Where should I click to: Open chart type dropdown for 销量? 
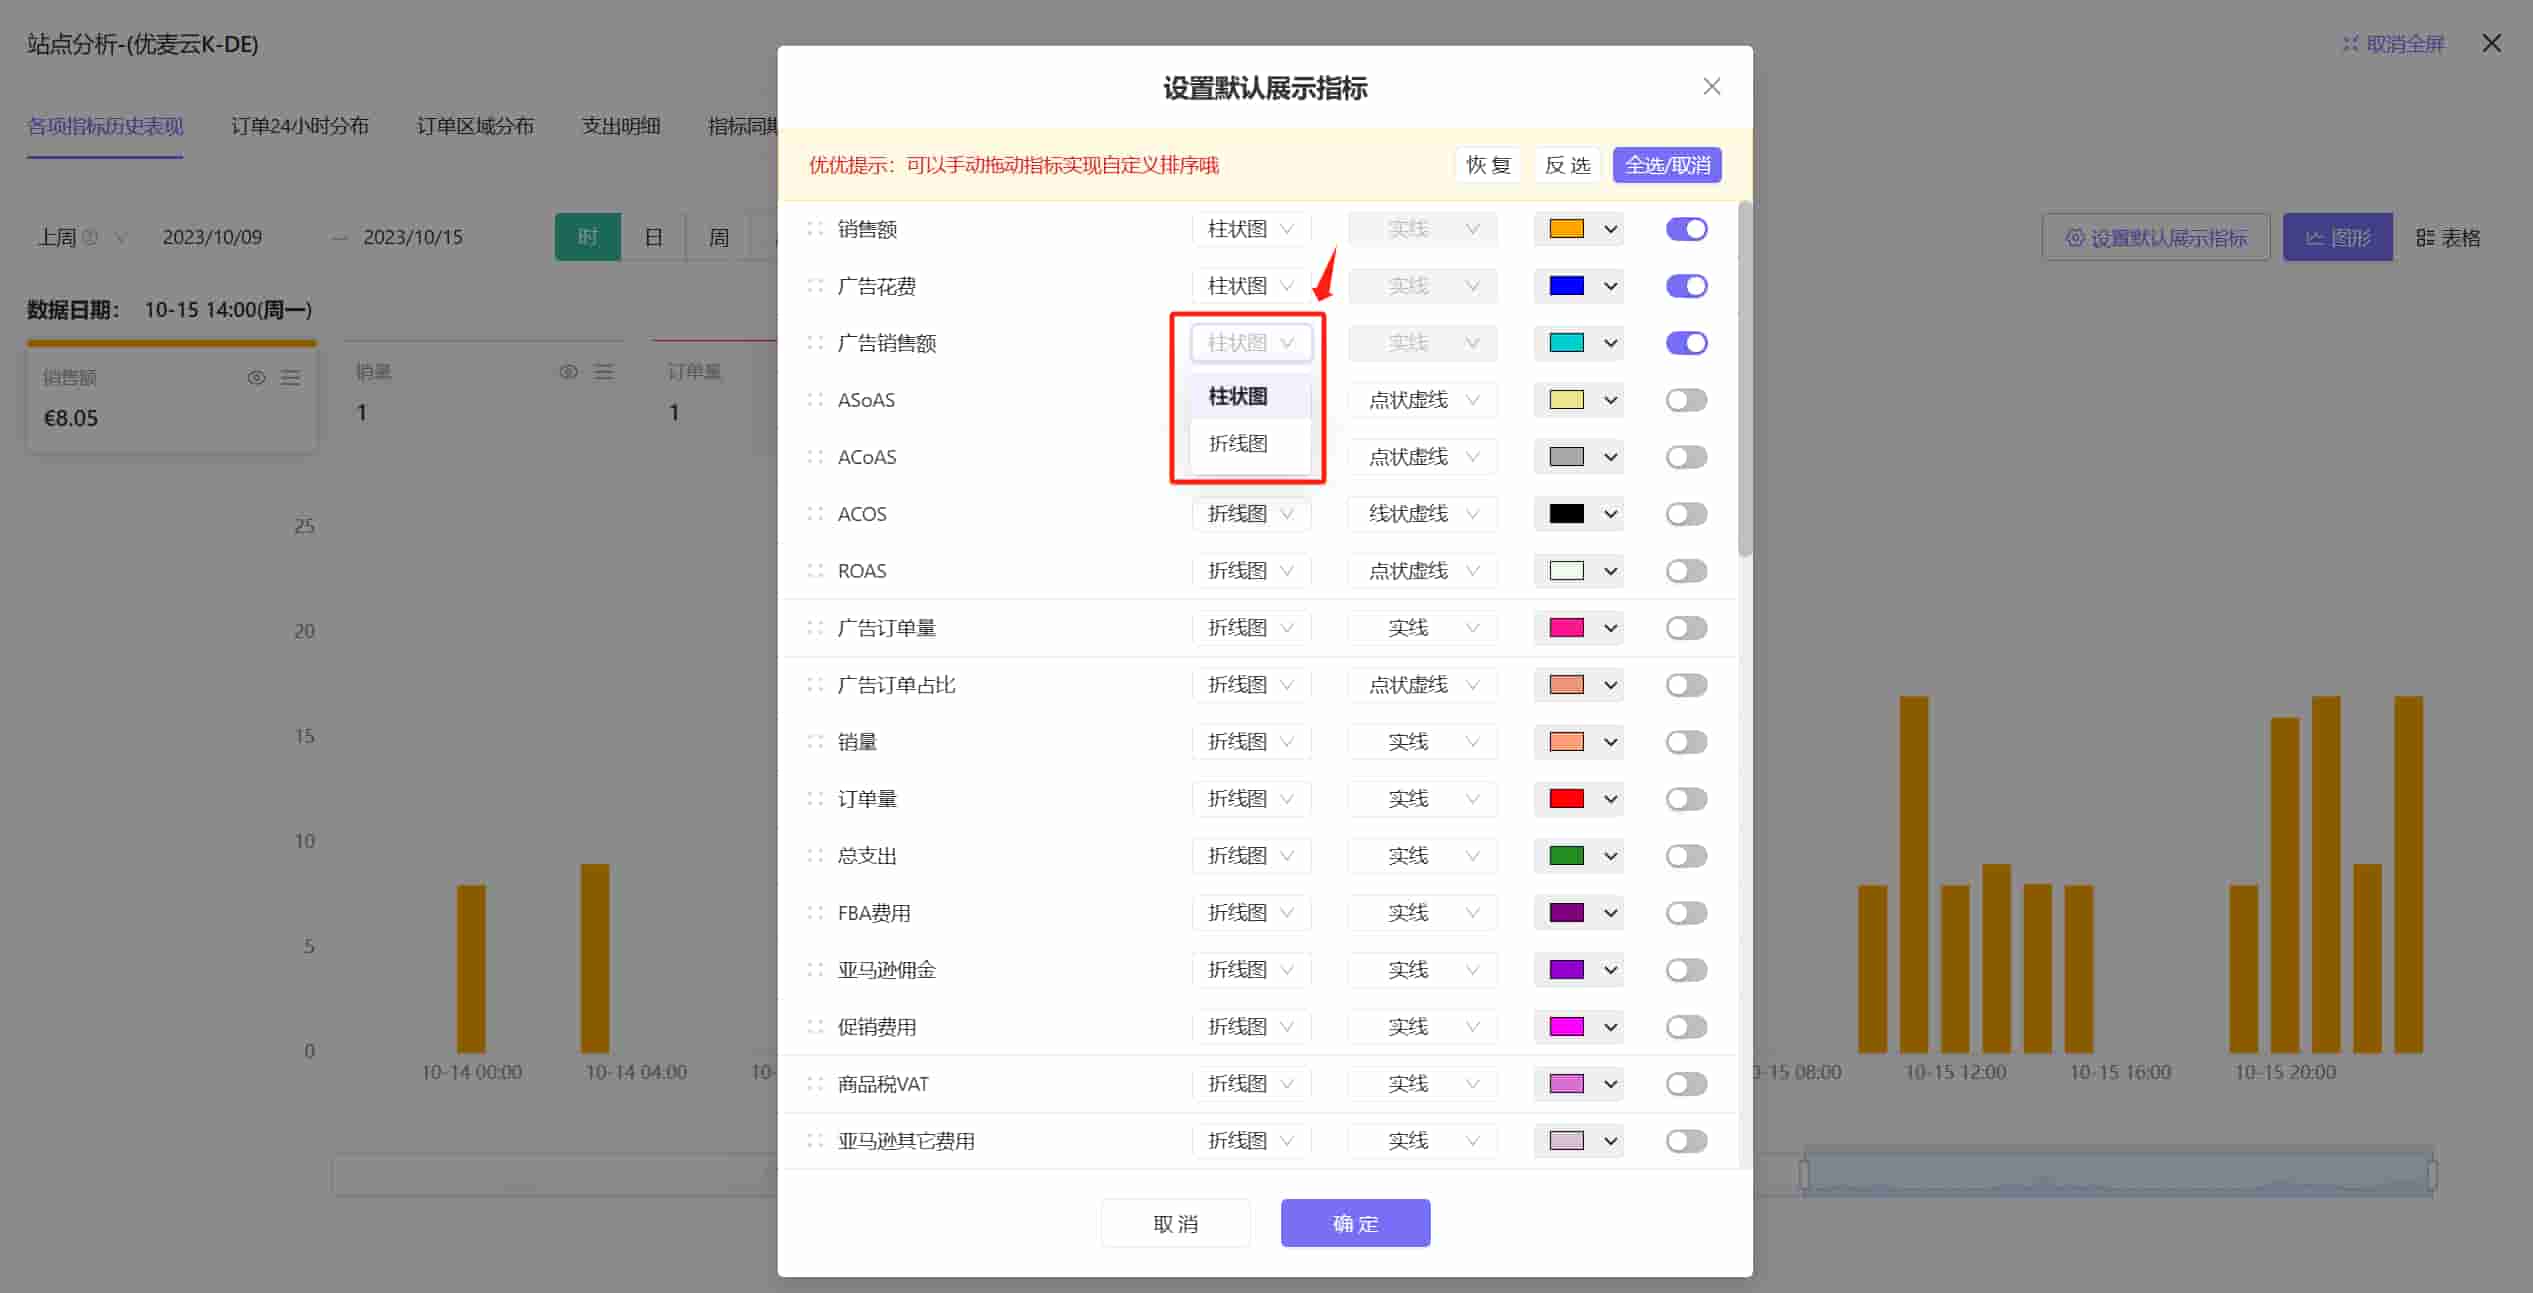[1250, 742]
